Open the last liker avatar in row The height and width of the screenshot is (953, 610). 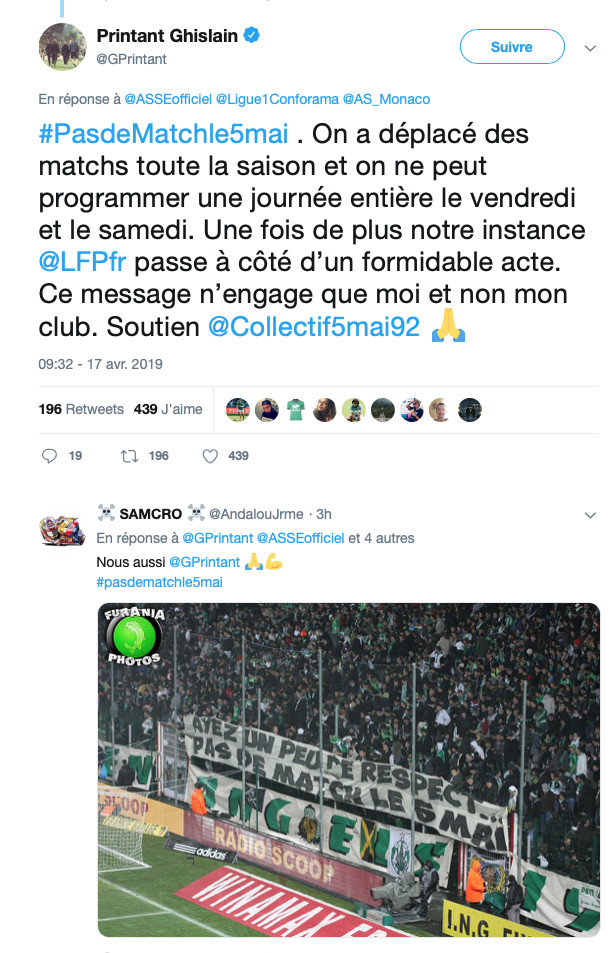pyautogui.click(x=470, y=410)
